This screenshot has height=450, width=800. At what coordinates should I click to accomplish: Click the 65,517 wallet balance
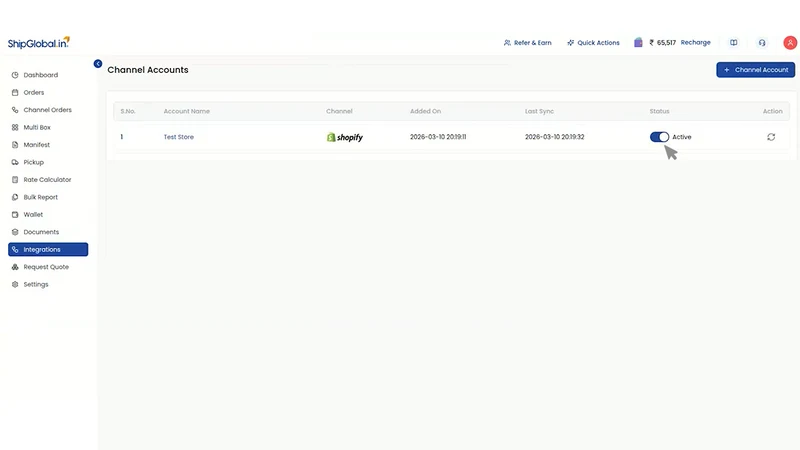[663, 43]
